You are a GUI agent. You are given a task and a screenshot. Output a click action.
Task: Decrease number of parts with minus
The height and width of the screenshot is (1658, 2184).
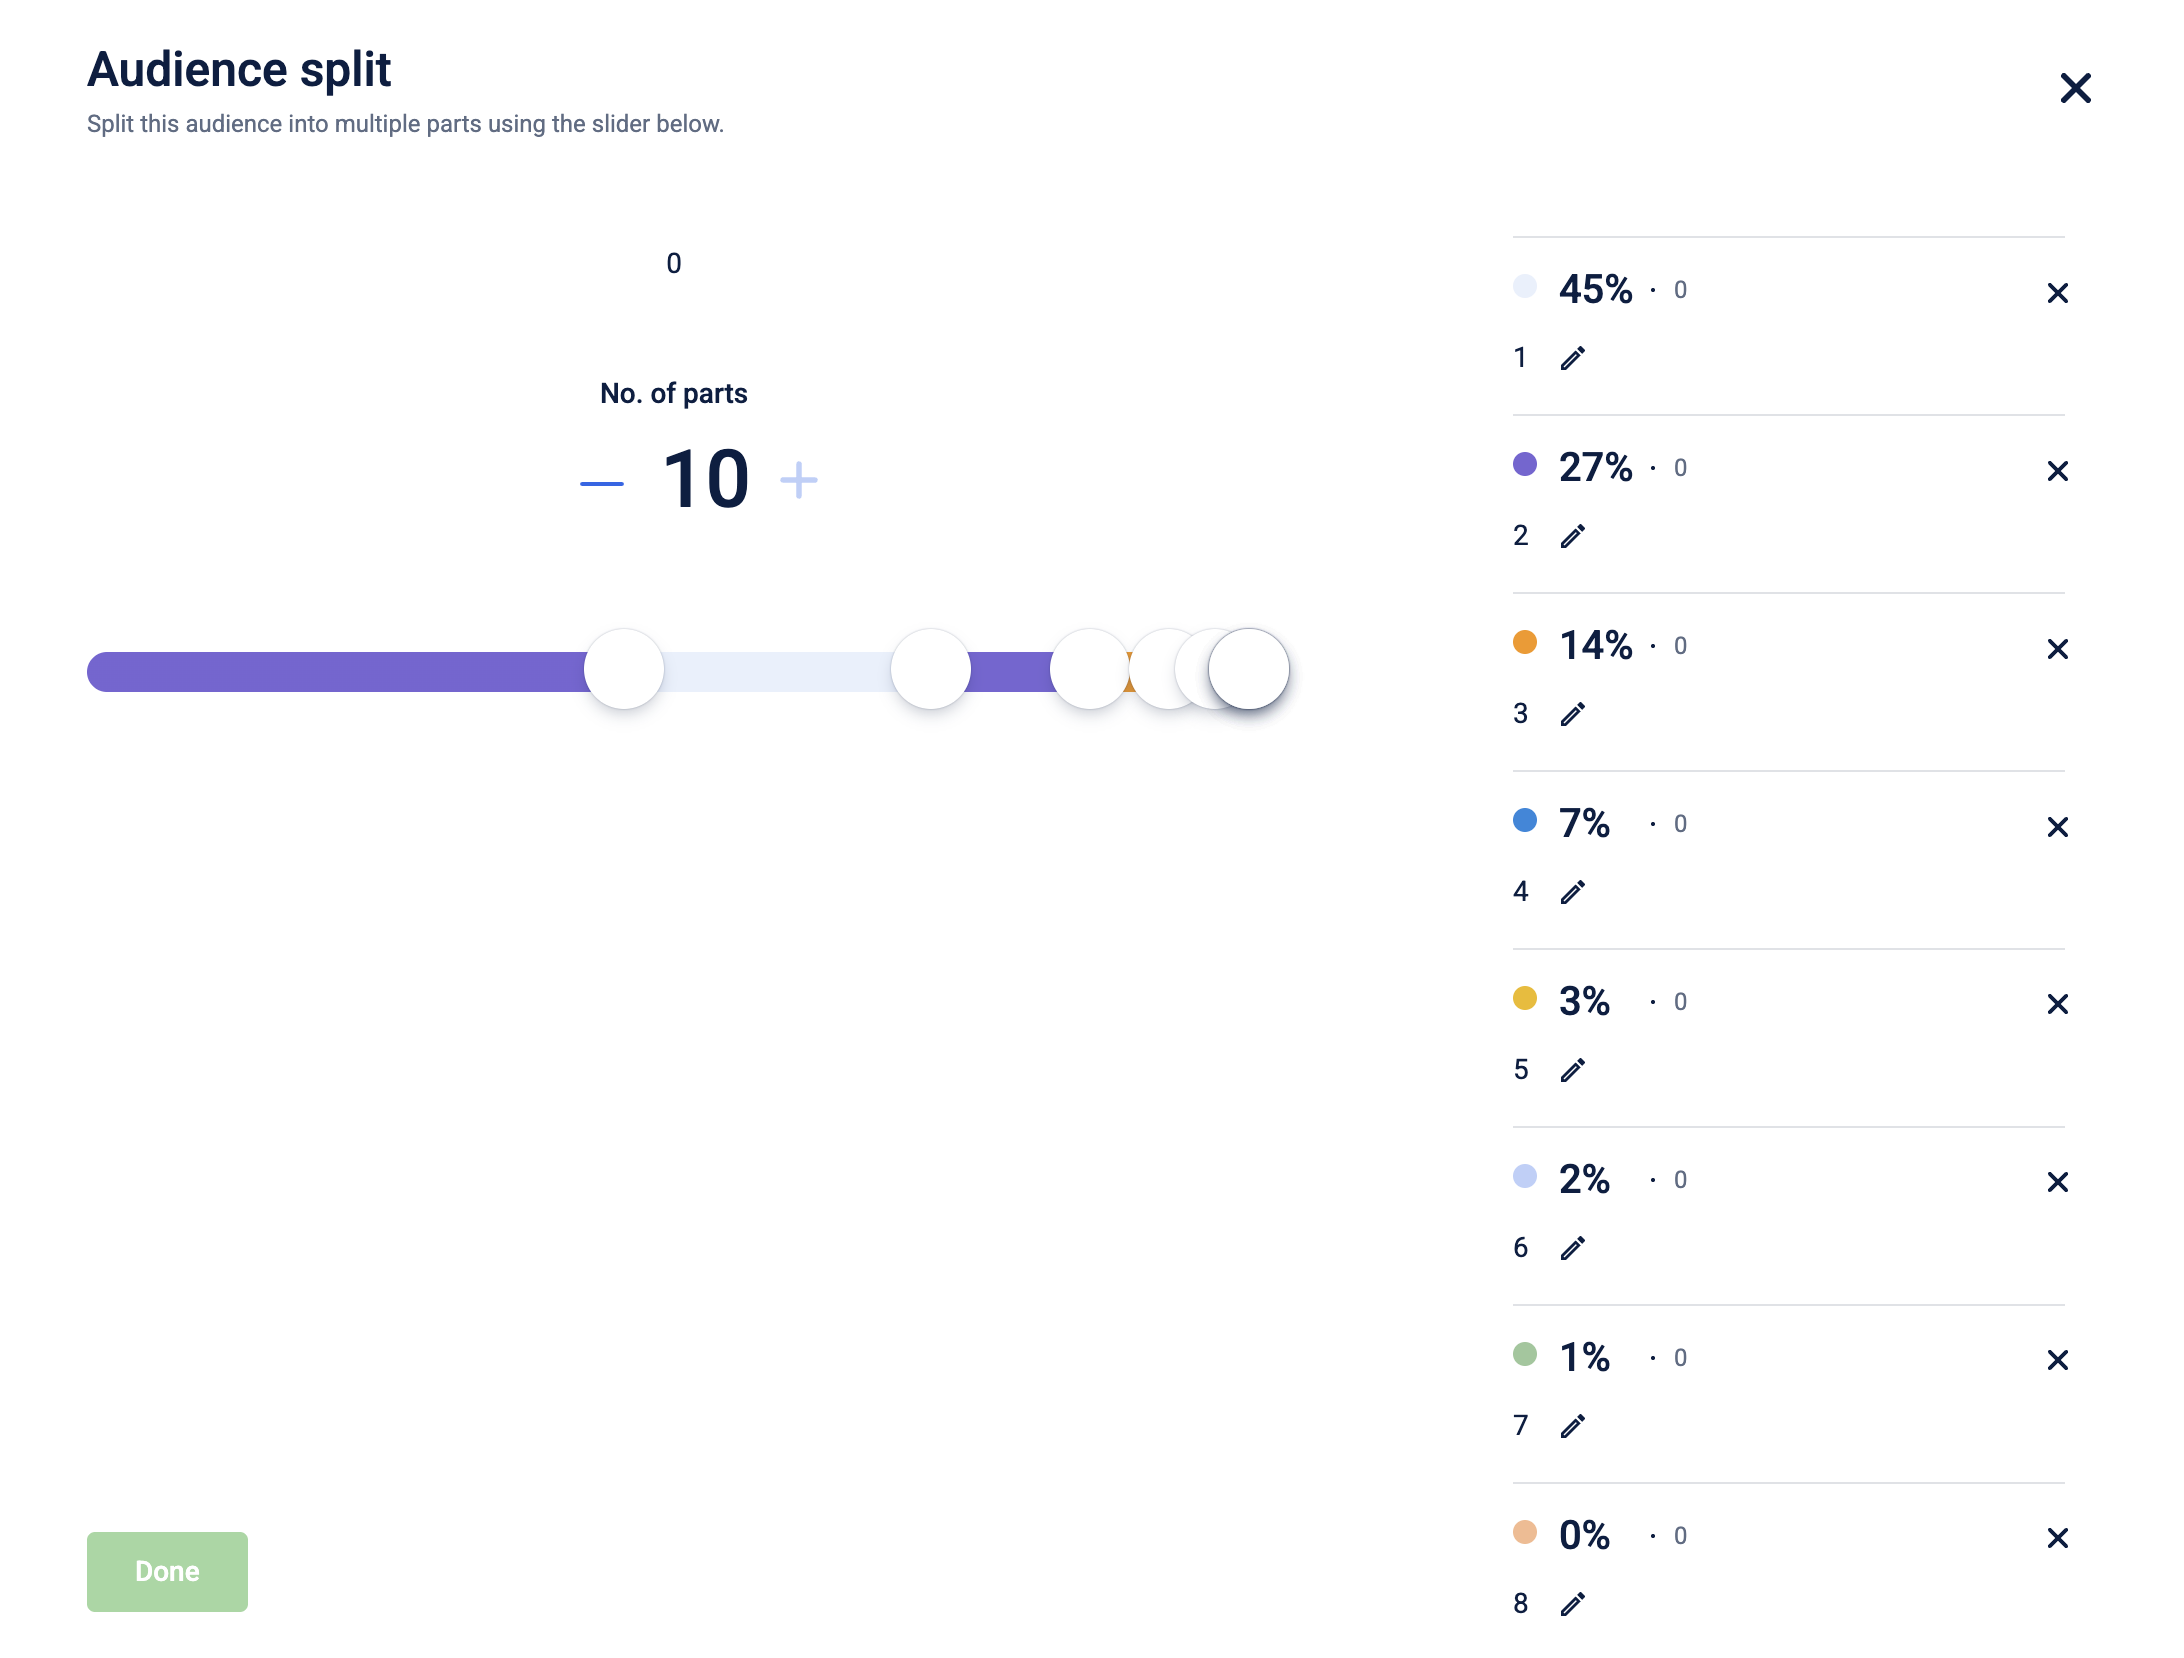(x=601, y=483)
